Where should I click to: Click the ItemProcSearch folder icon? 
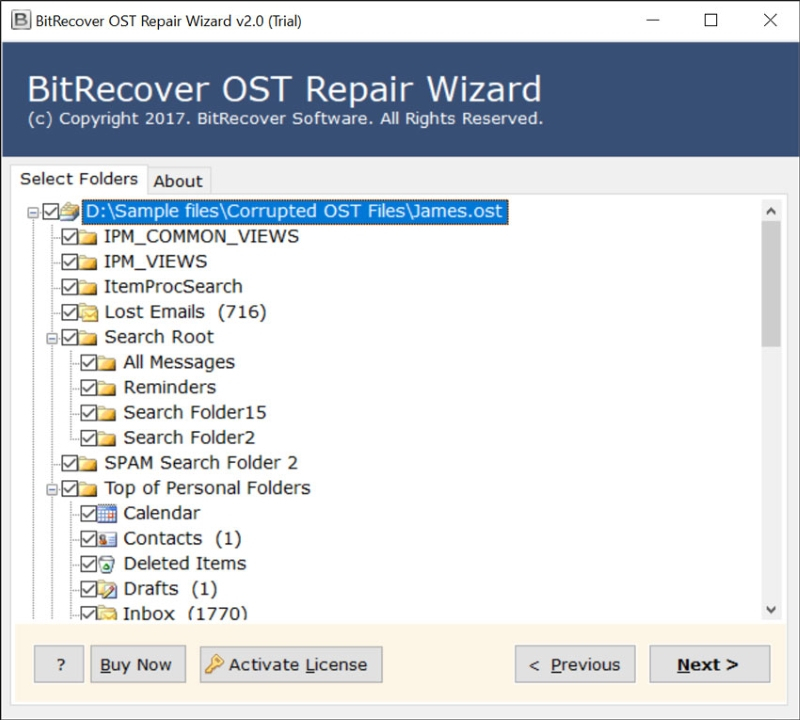(88, 287)
